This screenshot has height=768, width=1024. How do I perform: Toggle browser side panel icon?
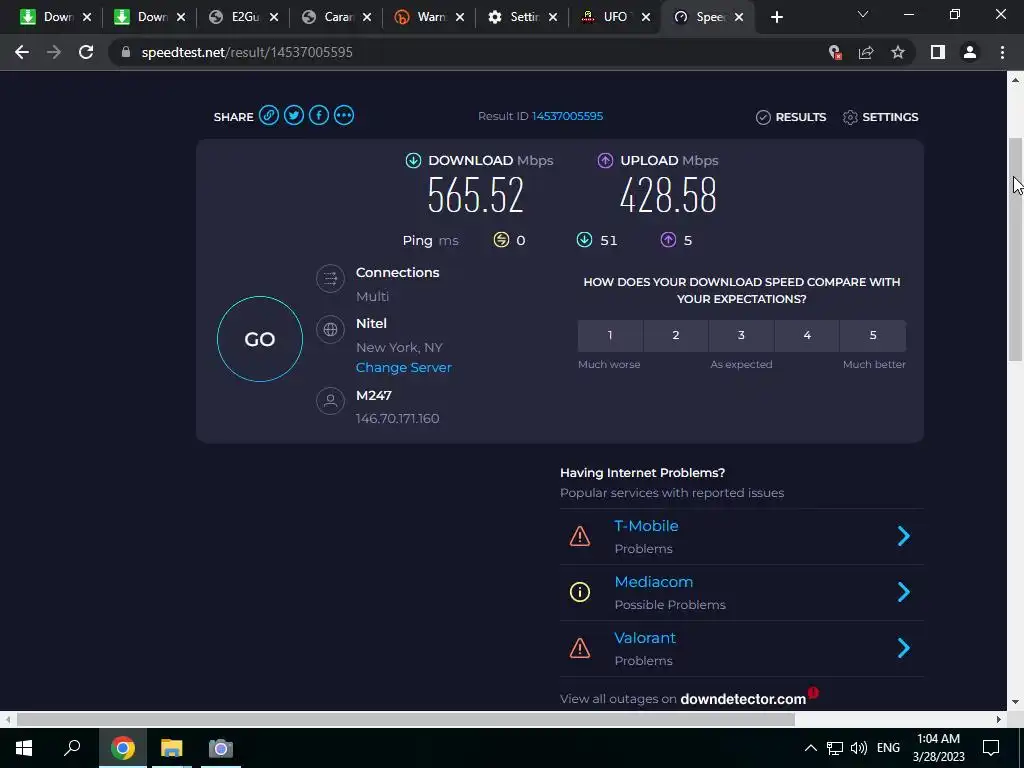click(x=938, y=52)
